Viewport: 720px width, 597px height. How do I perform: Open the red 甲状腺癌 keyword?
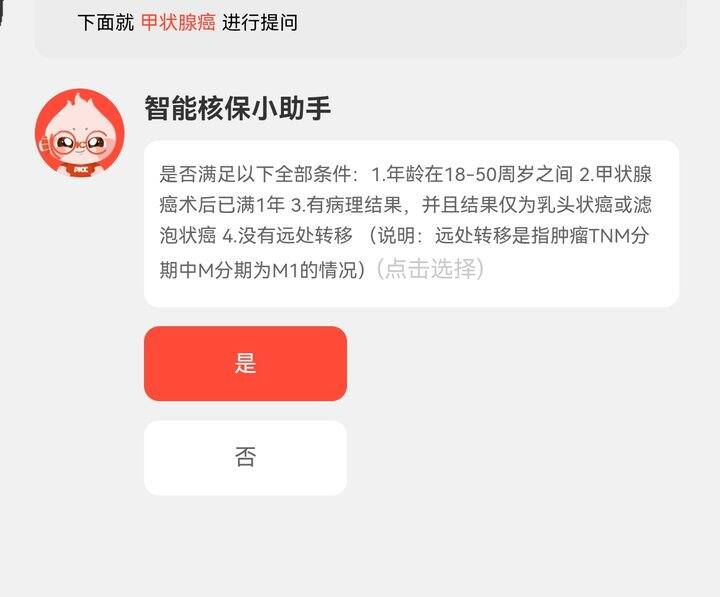[x=178, y=22]
